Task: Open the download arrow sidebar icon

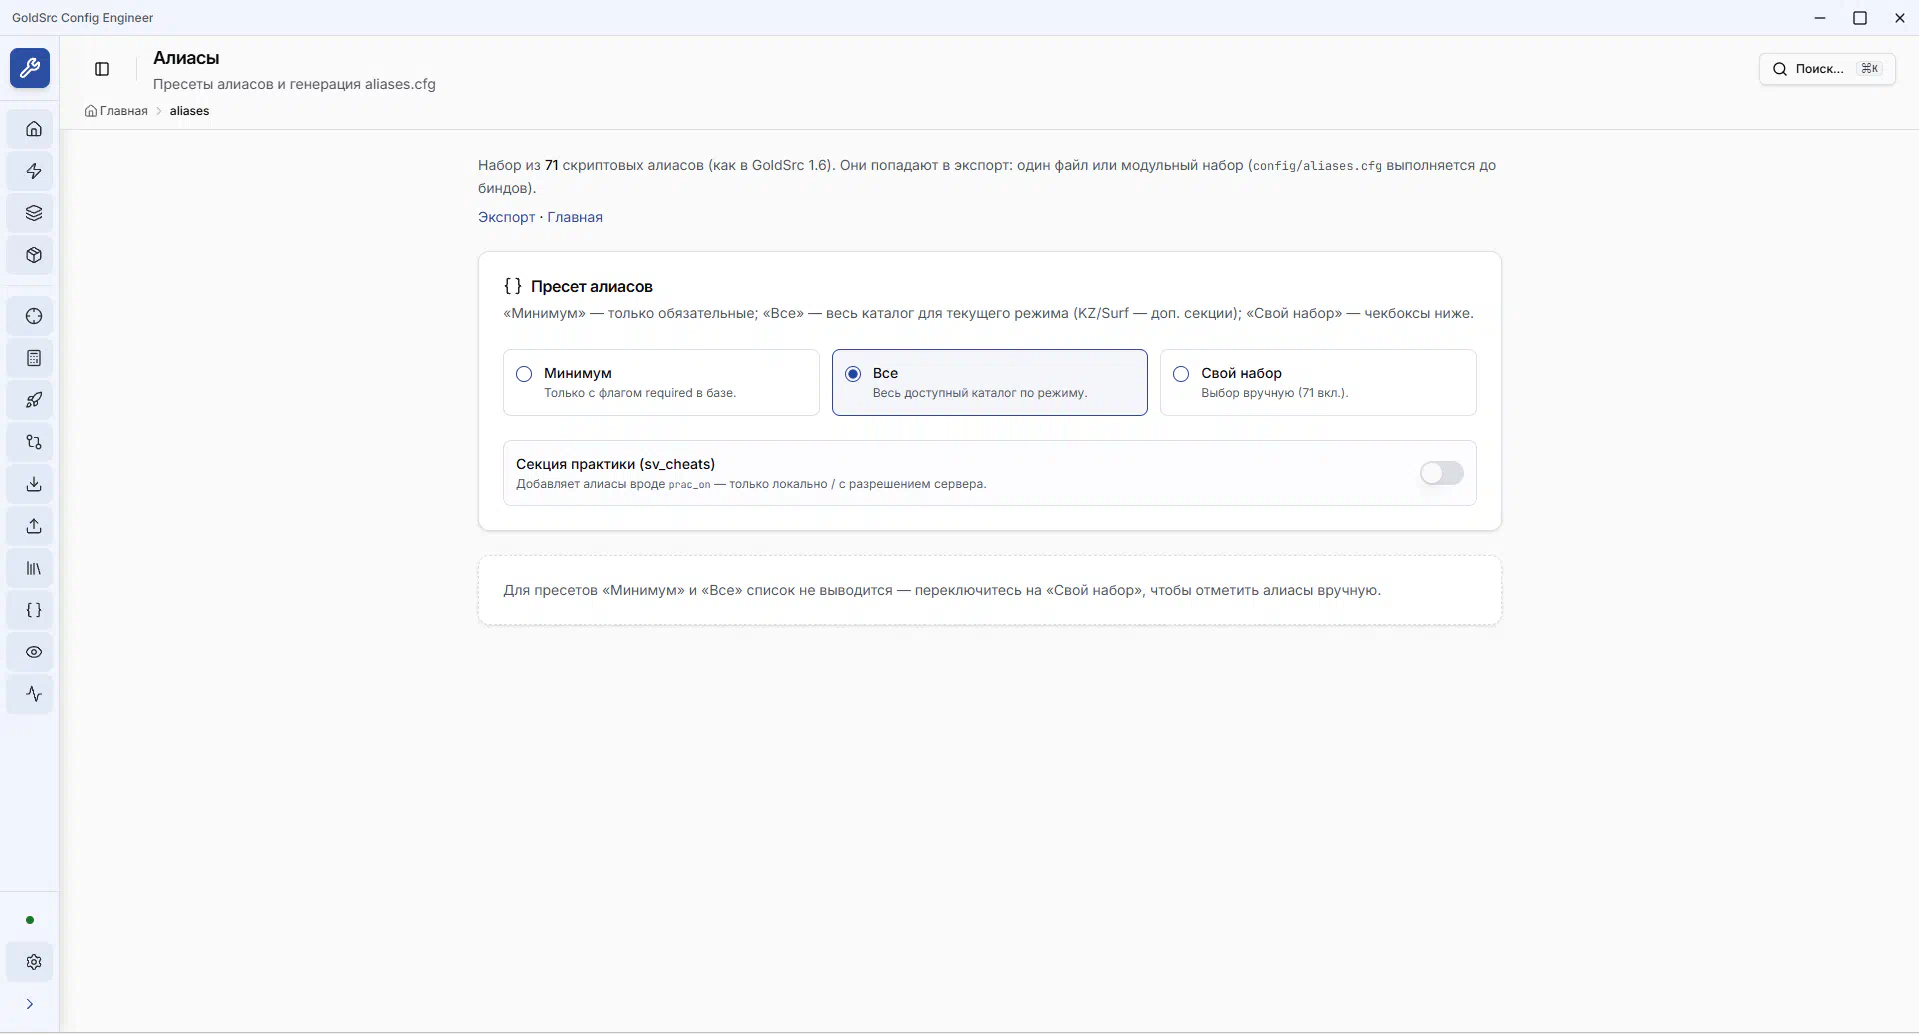Action: tap(34, 485)
